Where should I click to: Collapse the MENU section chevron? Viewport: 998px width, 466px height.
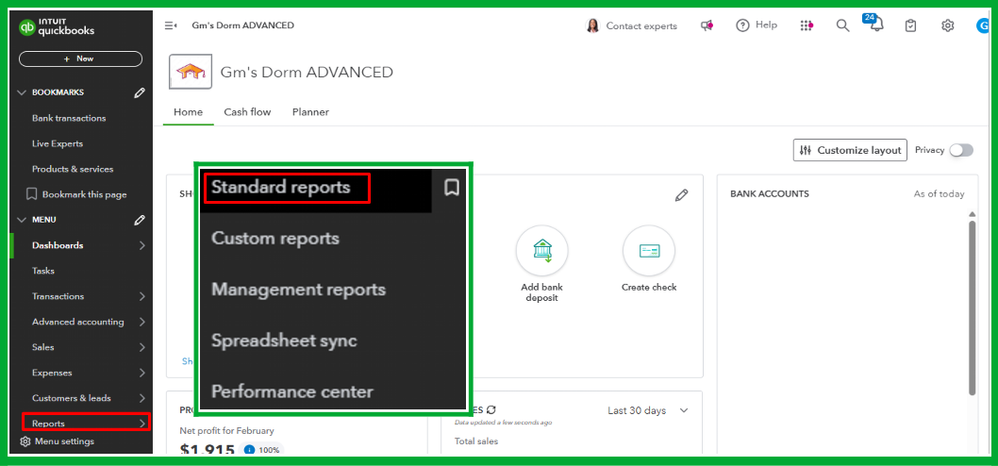tap(22, 220)
